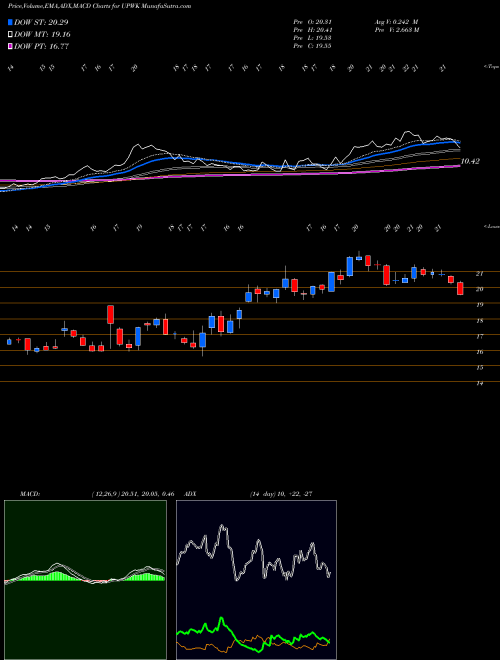Screen dimensions: 500x660
Task: Click the 'Pre C: 19.55' close value
Action: click(312, 46)
